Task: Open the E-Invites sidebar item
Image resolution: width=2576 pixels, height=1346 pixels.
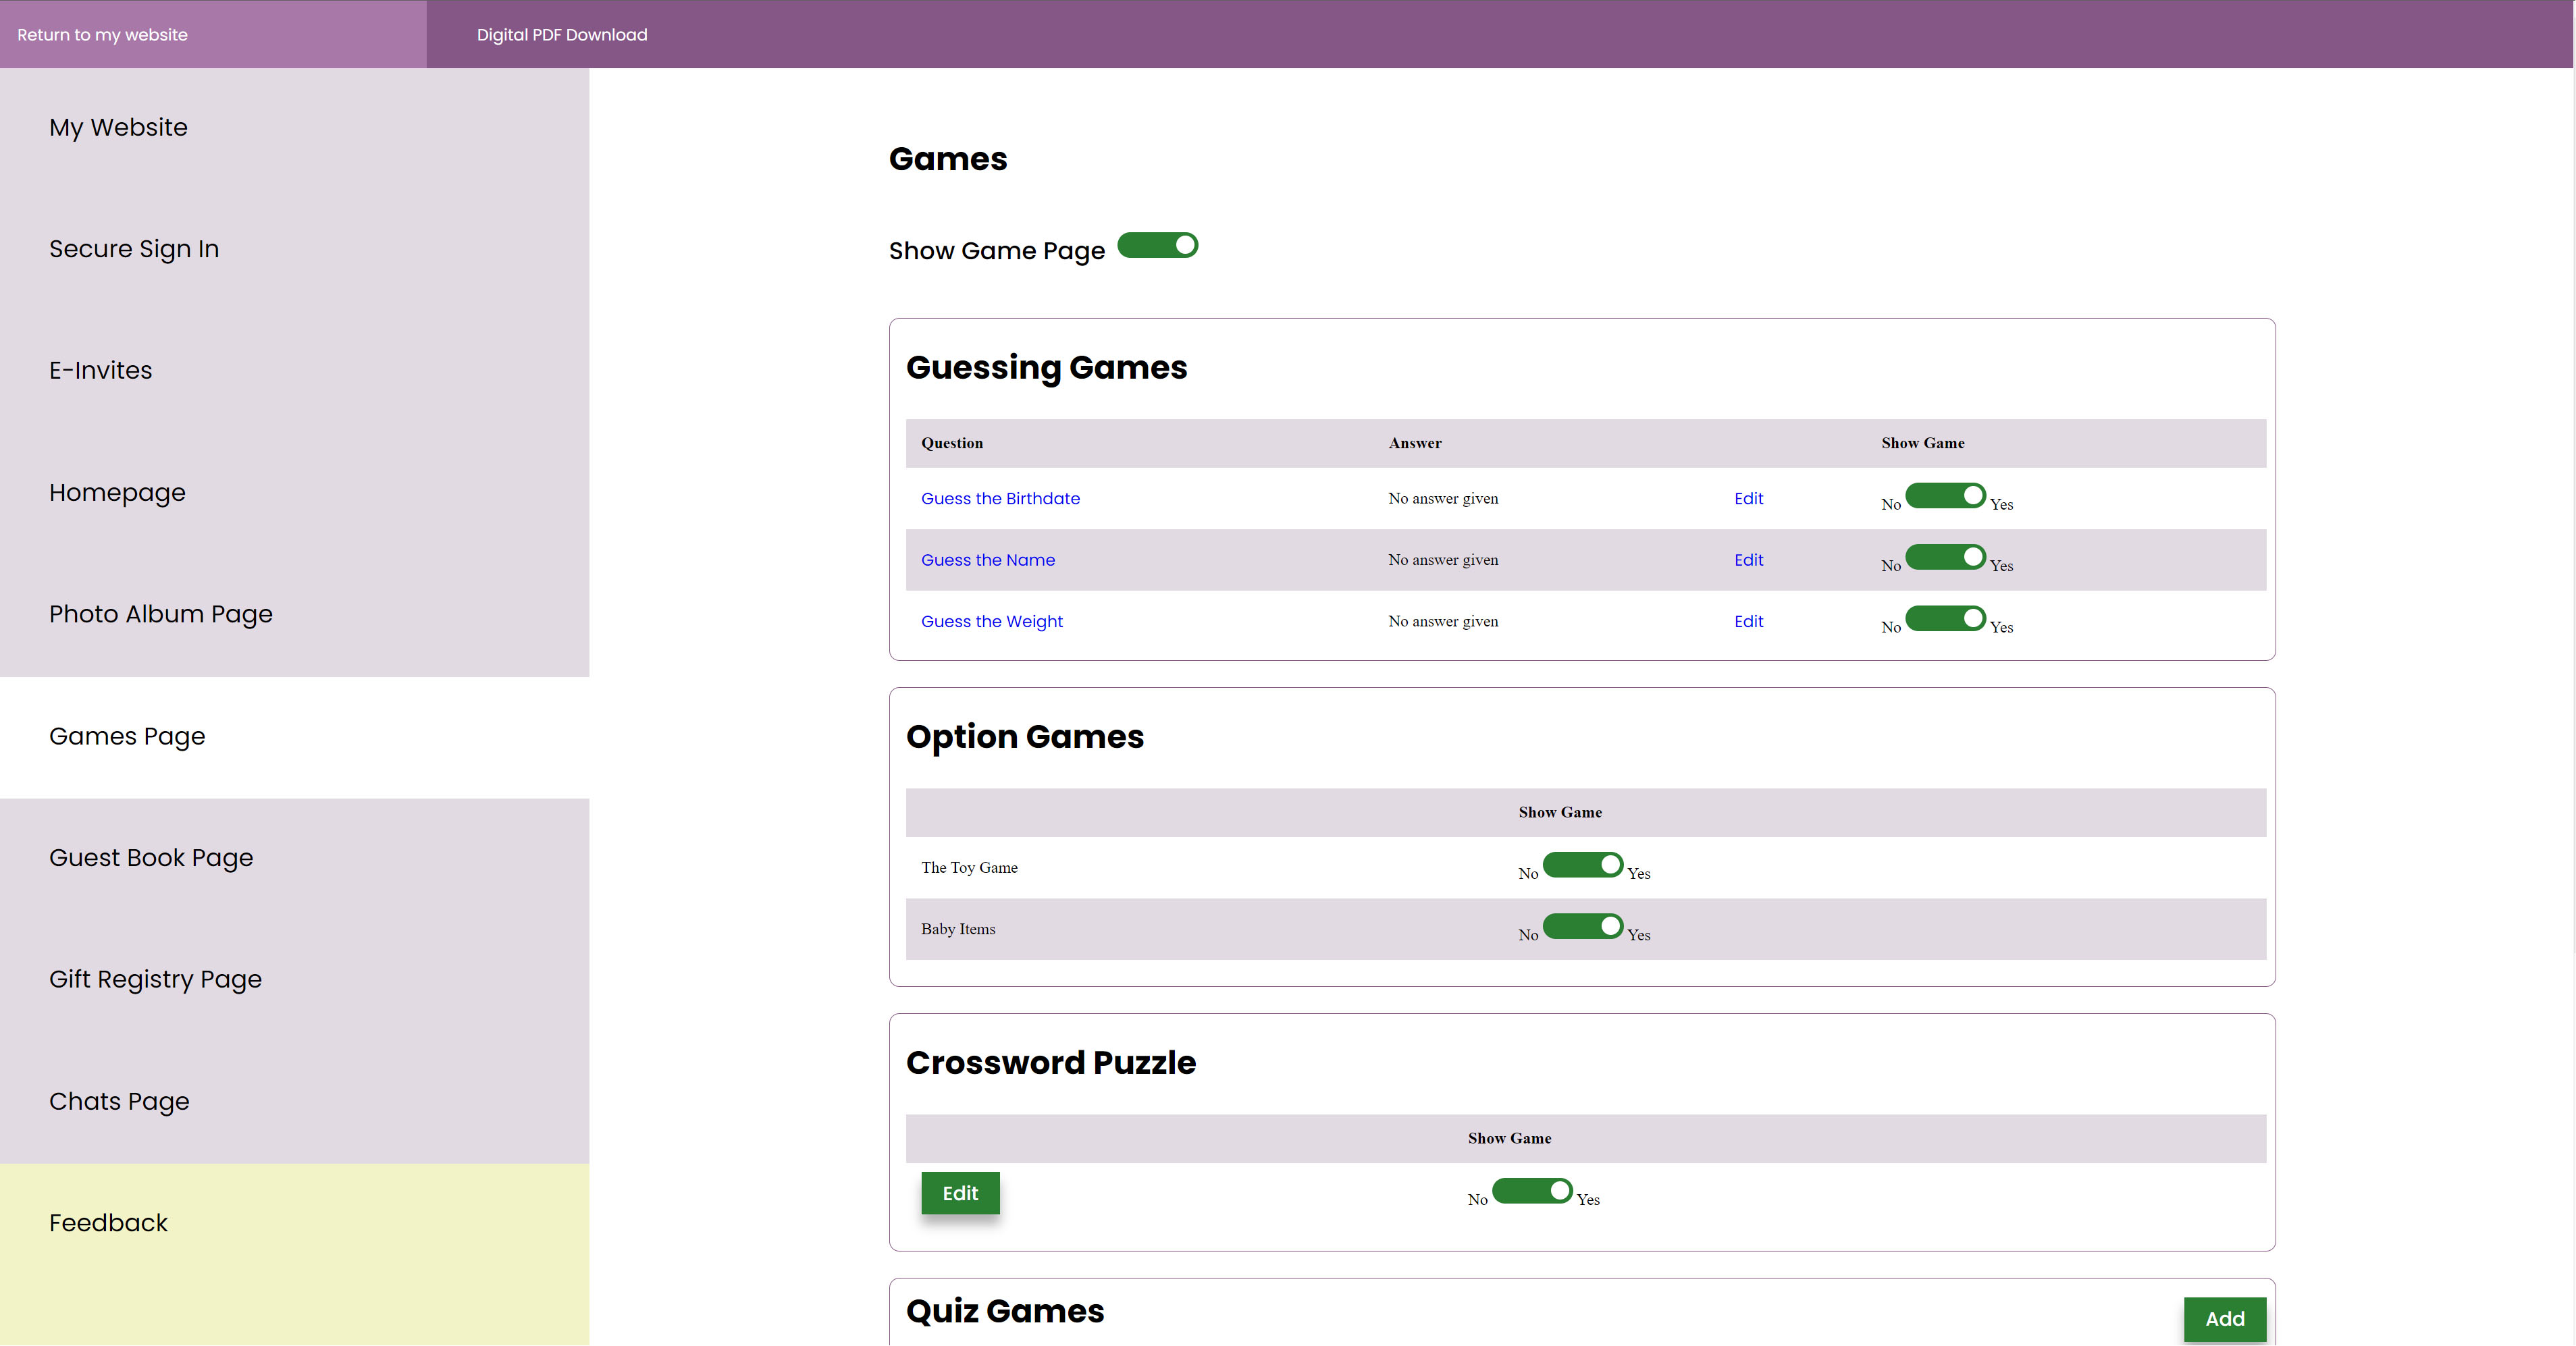Action: tap(101, 371)
